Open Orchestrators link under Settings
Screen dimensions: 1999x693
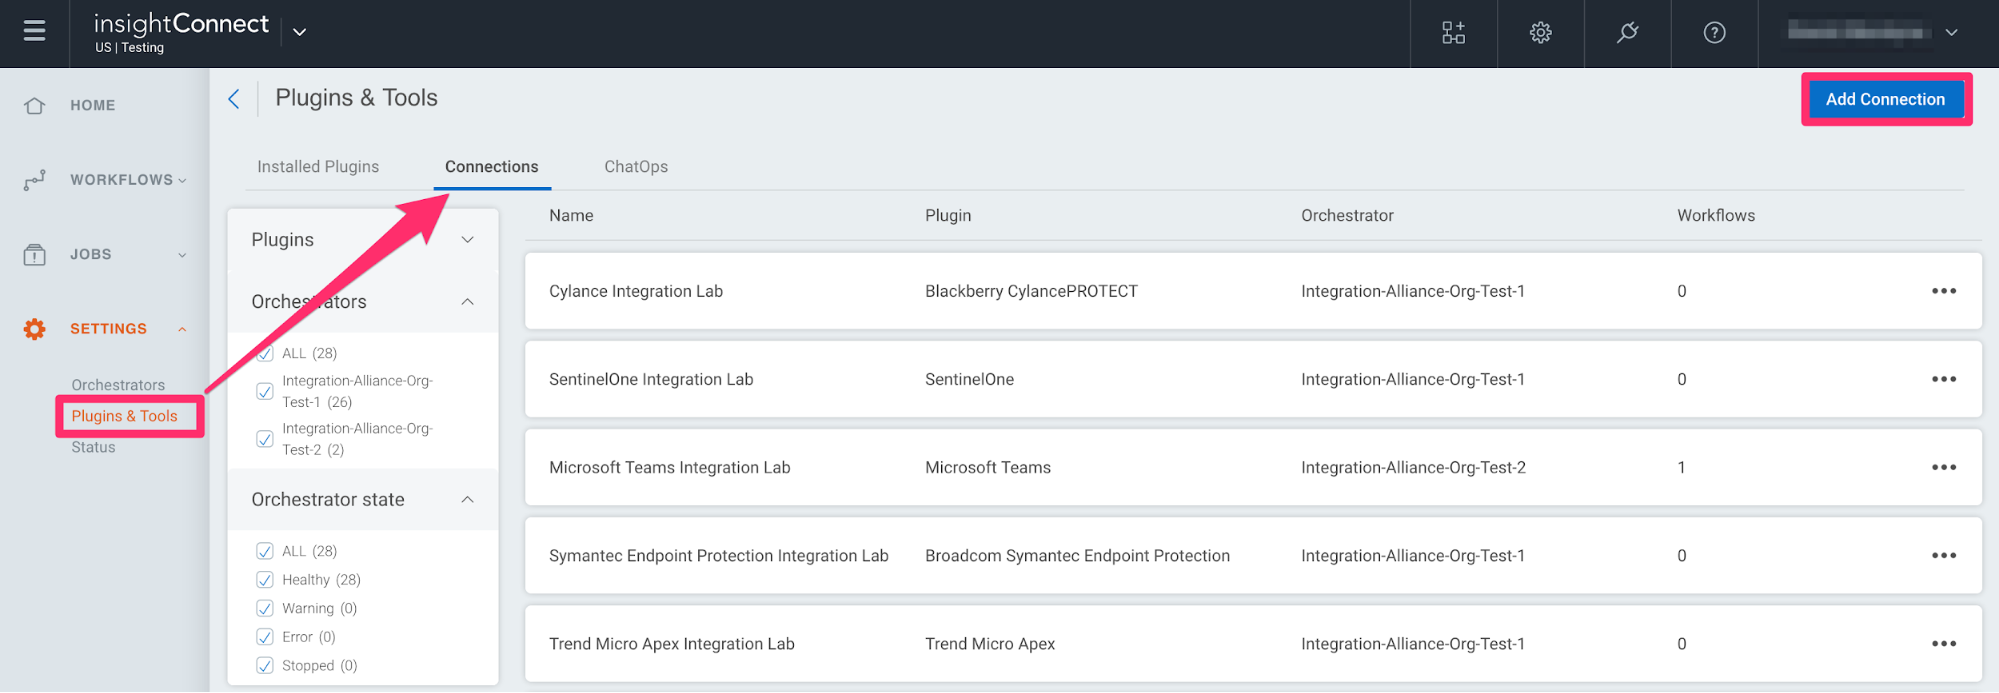click(118, 385)
